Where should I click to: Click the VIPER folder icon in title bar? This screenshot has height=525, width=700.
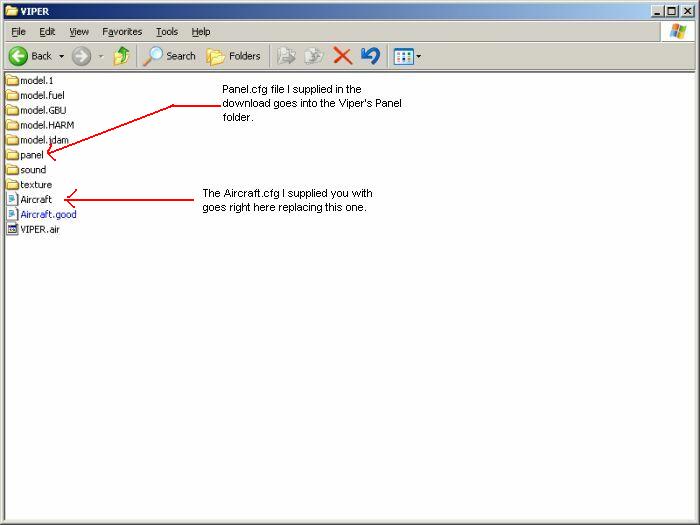pyautogui.click(x=11, y=11)
